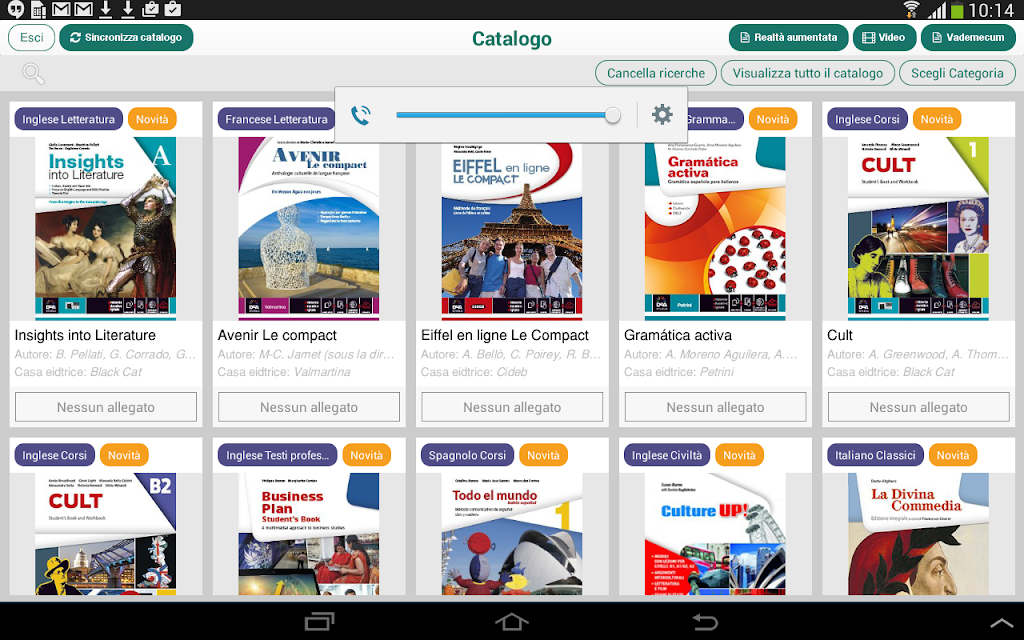Image resolution: width=1024 pixels, height=640 pixels.
Task: Open the Video section
Action: (884, 37)
